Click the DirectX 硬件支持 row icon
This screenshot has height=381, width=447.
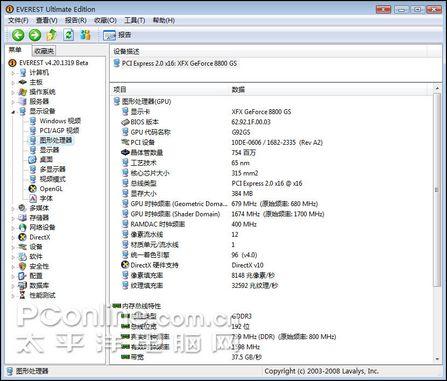click(125, 265)
